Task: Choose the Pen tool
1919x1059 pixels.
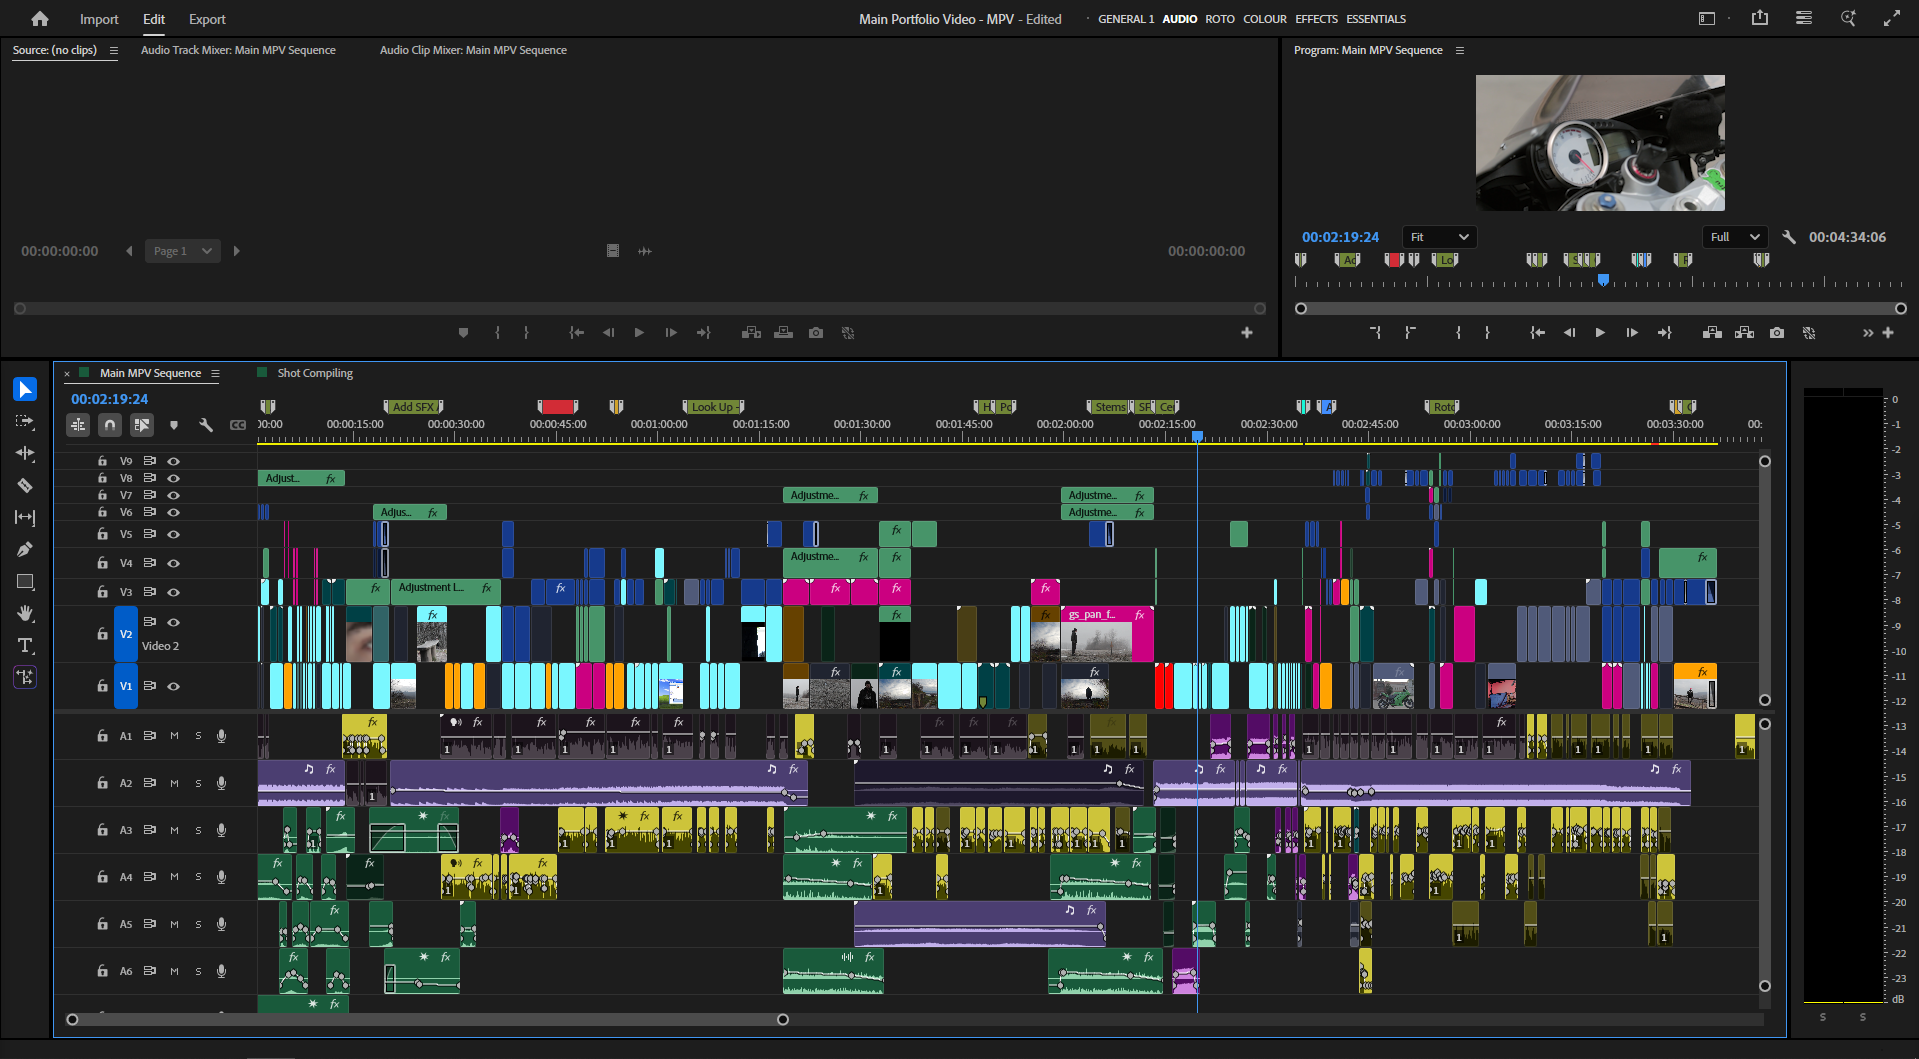Action: pos(25,549)
